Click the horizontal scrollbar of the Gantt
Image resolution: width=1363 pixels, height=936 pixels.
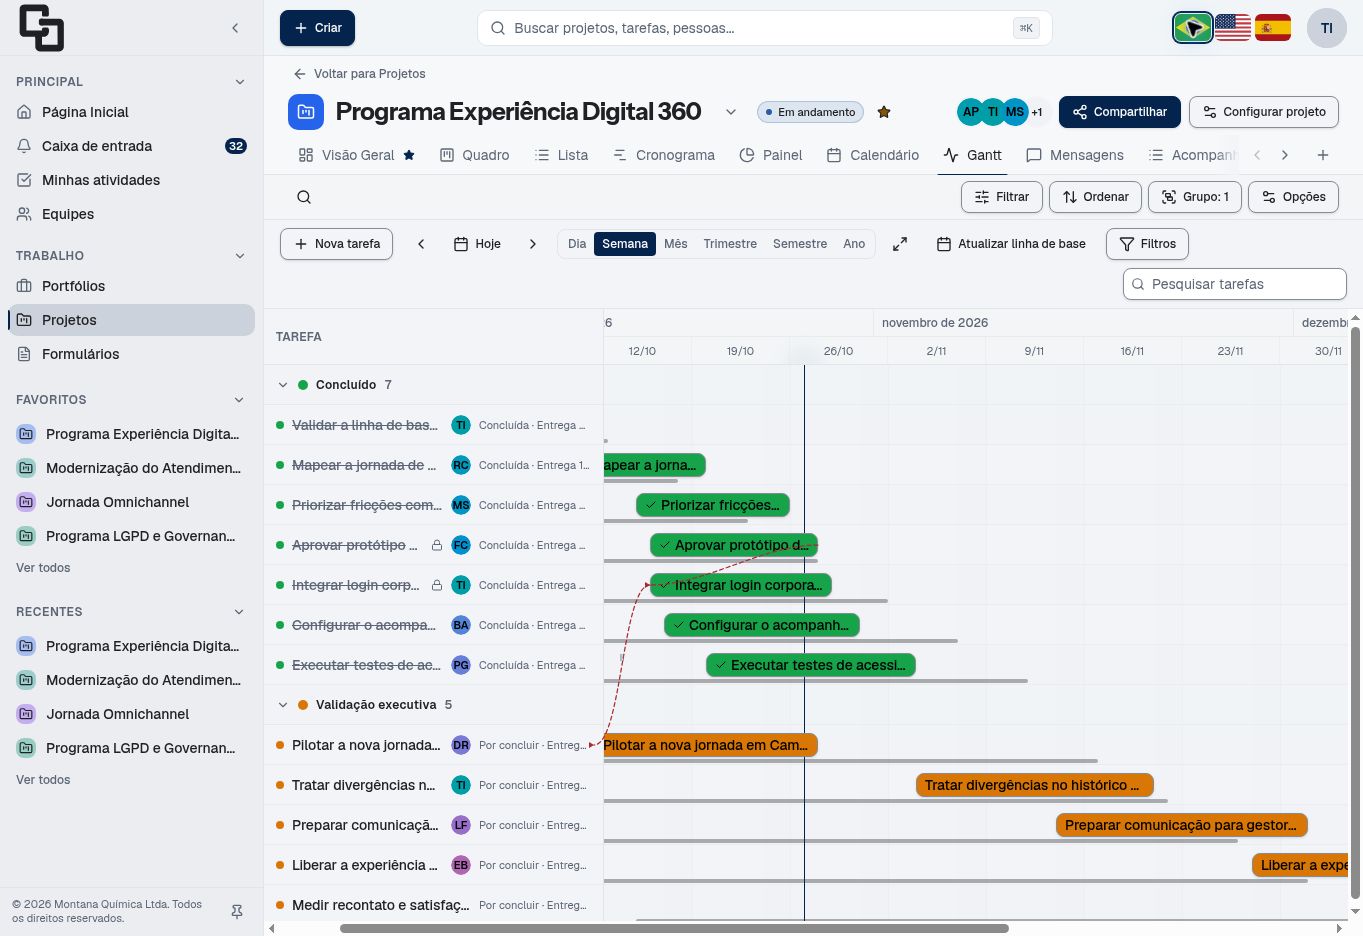pyautogui.click(x=674, y=928)
